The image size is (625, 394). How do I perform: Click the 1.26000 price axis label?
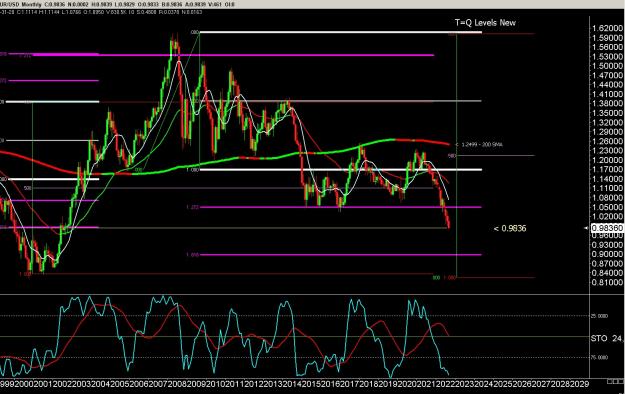click(607, 142)
